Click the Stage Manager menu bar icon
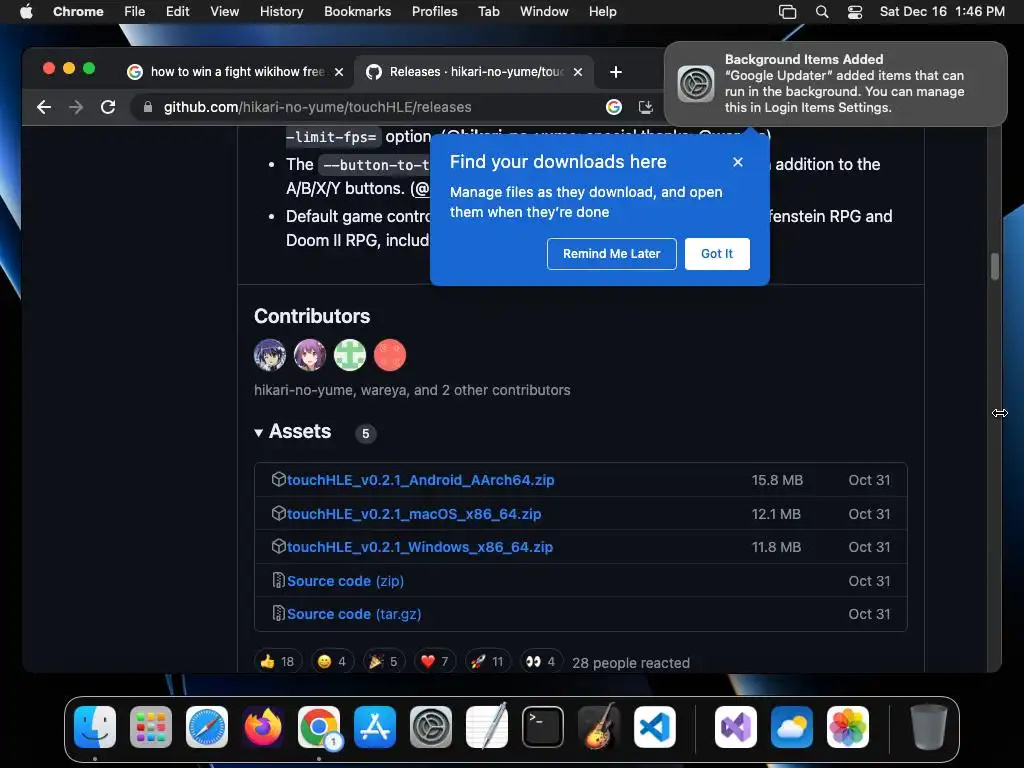Image resolution: width=1024 pixels, height=768 pixels. [x=788, y=12]
